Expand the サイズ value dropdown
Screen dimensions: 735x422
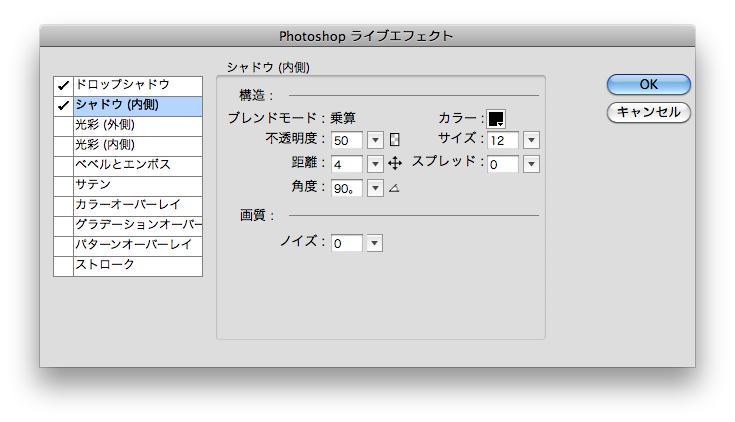click(x=531, y=139)
